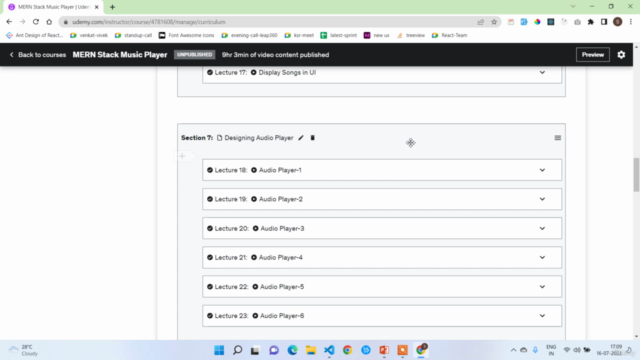
Task: Open Ant Design of React bookmark
Action: [x=35, y=36]
